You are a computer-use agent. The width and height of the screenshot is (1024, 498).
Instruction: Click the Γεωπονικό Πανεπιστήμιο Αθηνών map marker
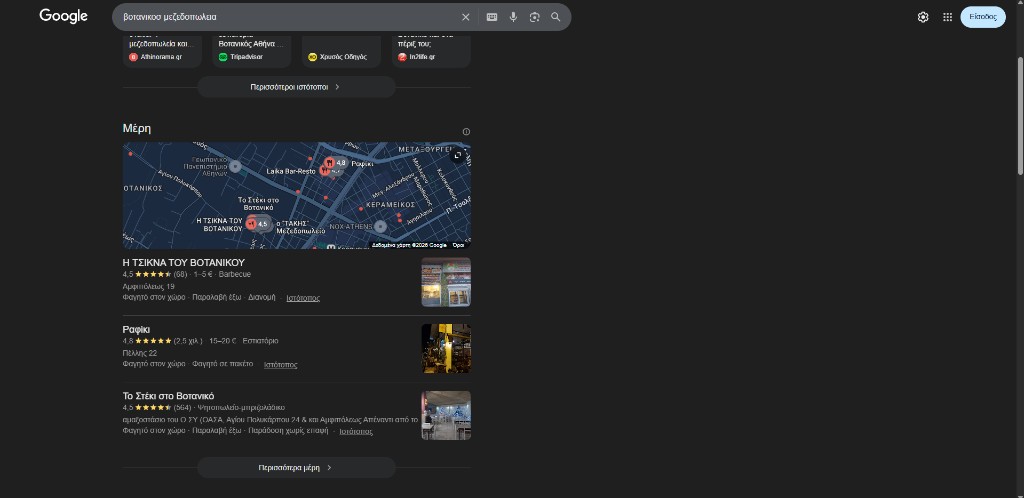point(235,166)
